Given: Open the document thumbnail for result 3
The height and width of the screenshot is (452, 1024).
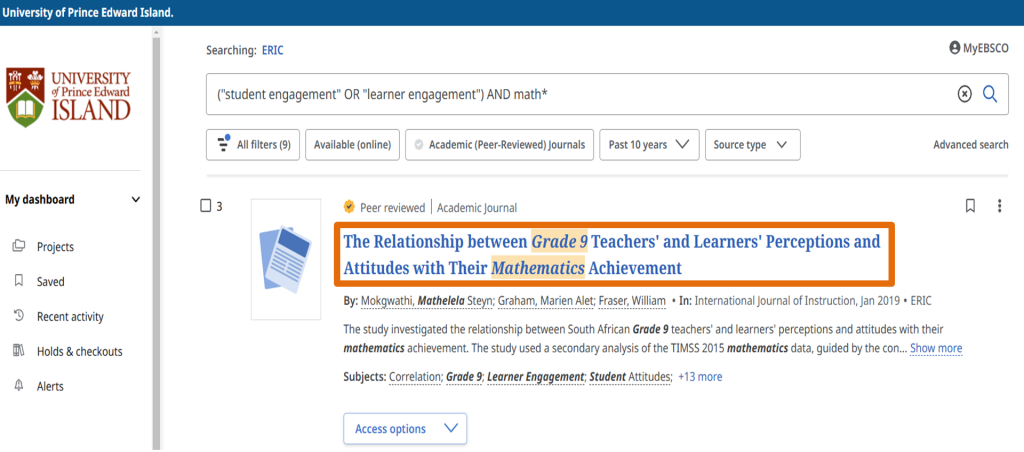Looking at the screenshot, I should pyautogui.click(x=285, y=259).
